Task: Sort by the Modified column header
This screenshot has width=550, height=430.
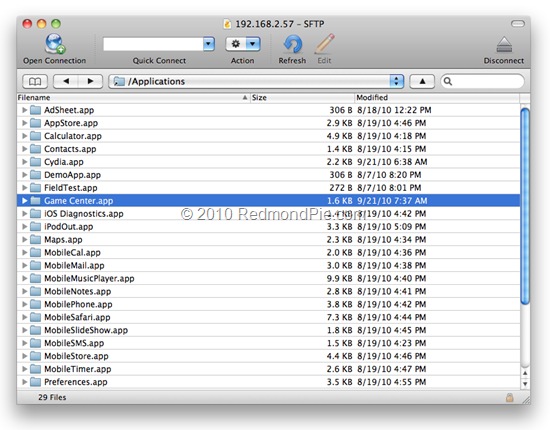Action: (x=437, y=98)
